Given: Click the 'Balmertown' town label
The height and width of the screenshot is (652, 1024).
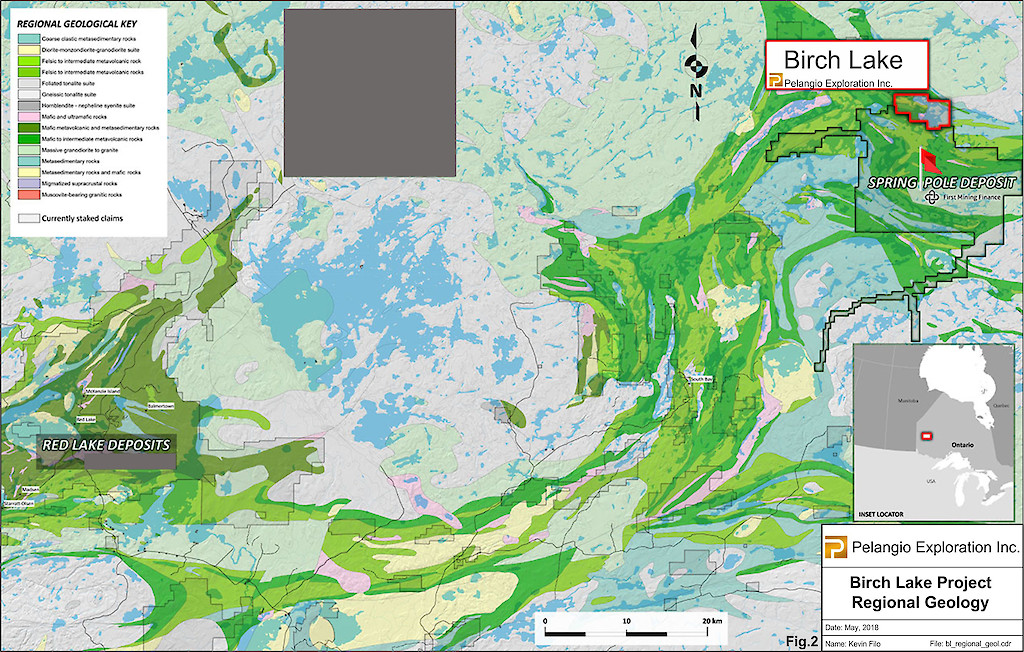Looking at the screenshot, I should tap(161, 406).
